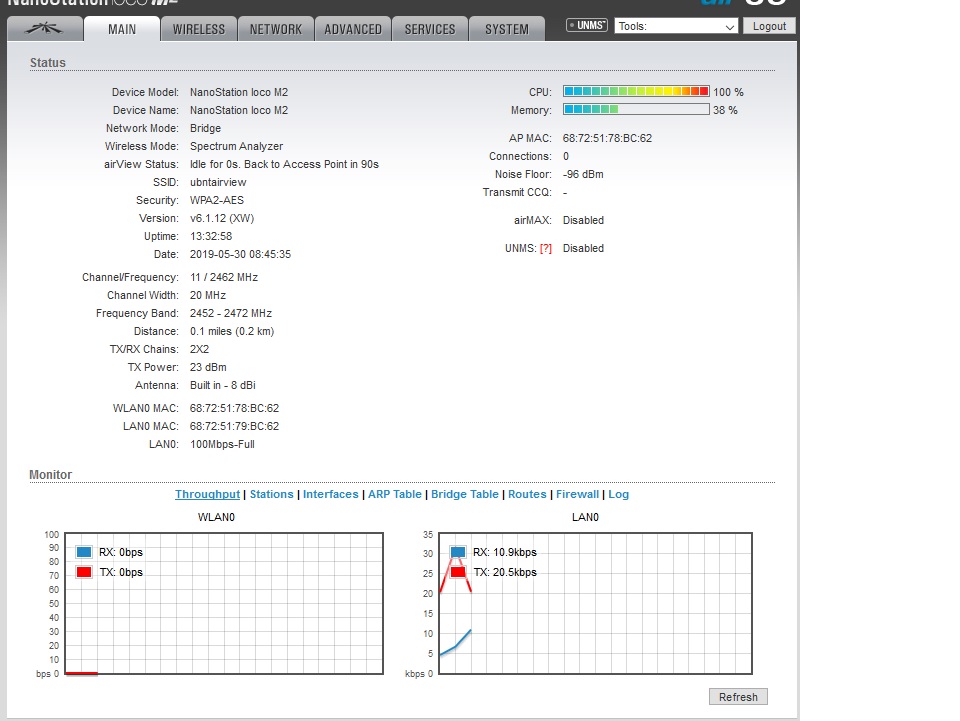This screenshot has height=721, width=960.
Task: Select the LAN0 MAC value 68:72:51:79:BC:62
Action: pyautogui.click(x=234, y=426)
